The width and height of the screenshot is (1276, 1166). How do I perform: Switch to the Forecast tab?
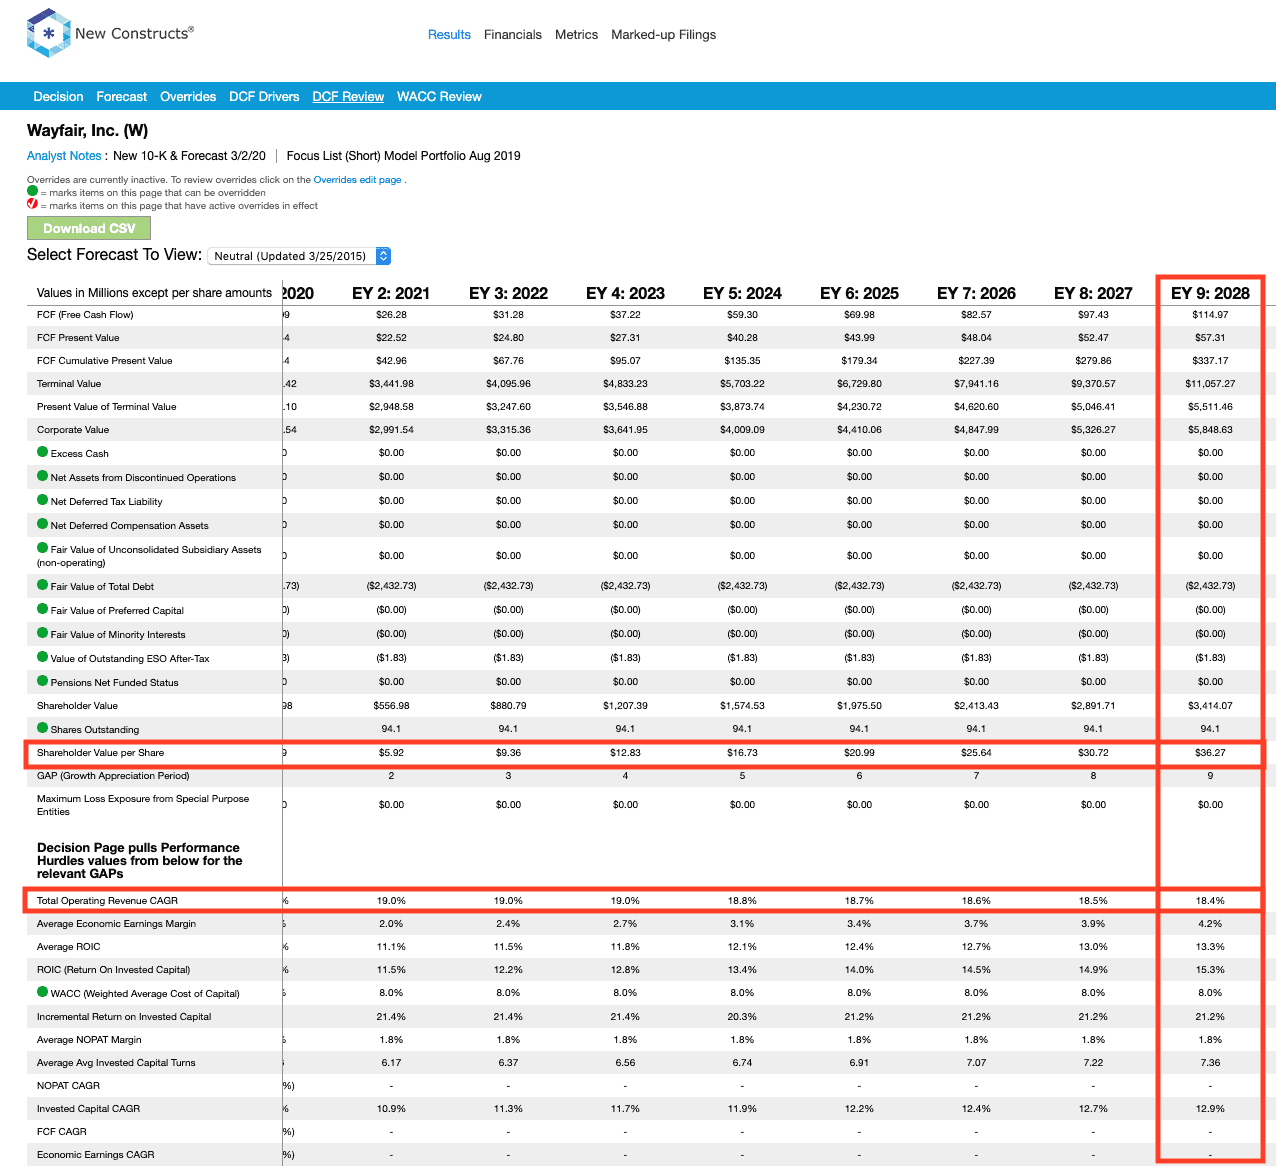pyautogui.click(x=122, y=97)
